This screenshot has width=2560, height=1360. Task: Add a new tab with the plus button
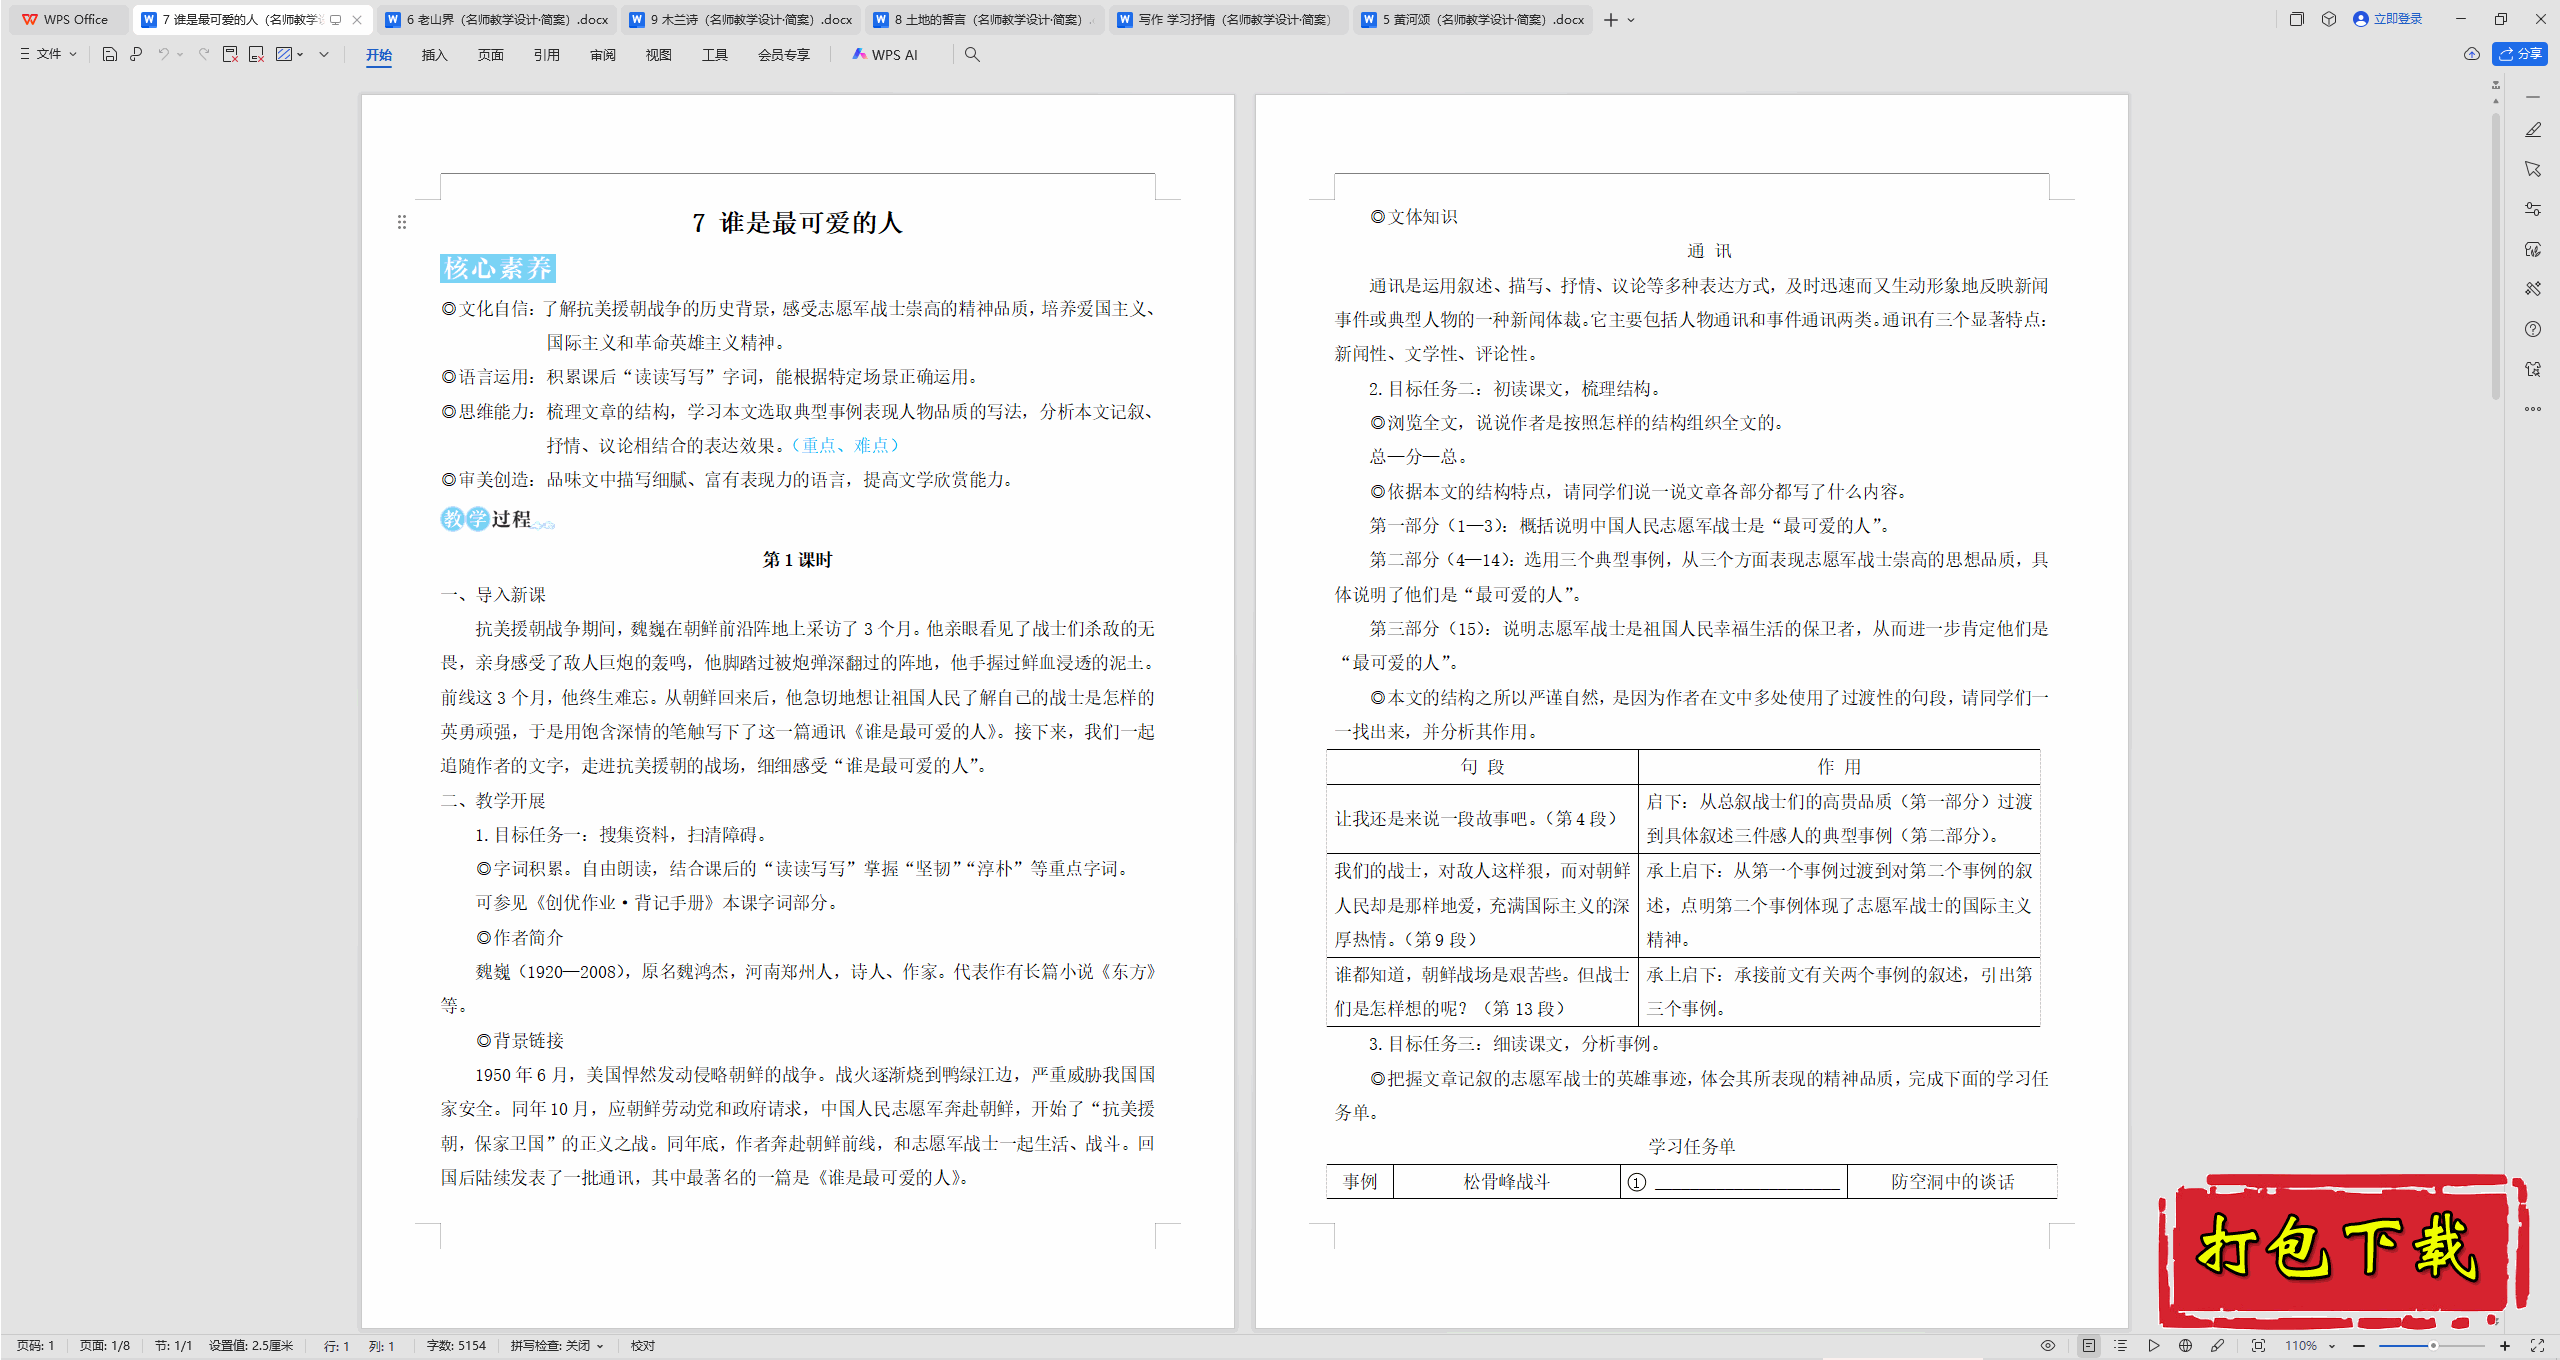click(1611, 20)
